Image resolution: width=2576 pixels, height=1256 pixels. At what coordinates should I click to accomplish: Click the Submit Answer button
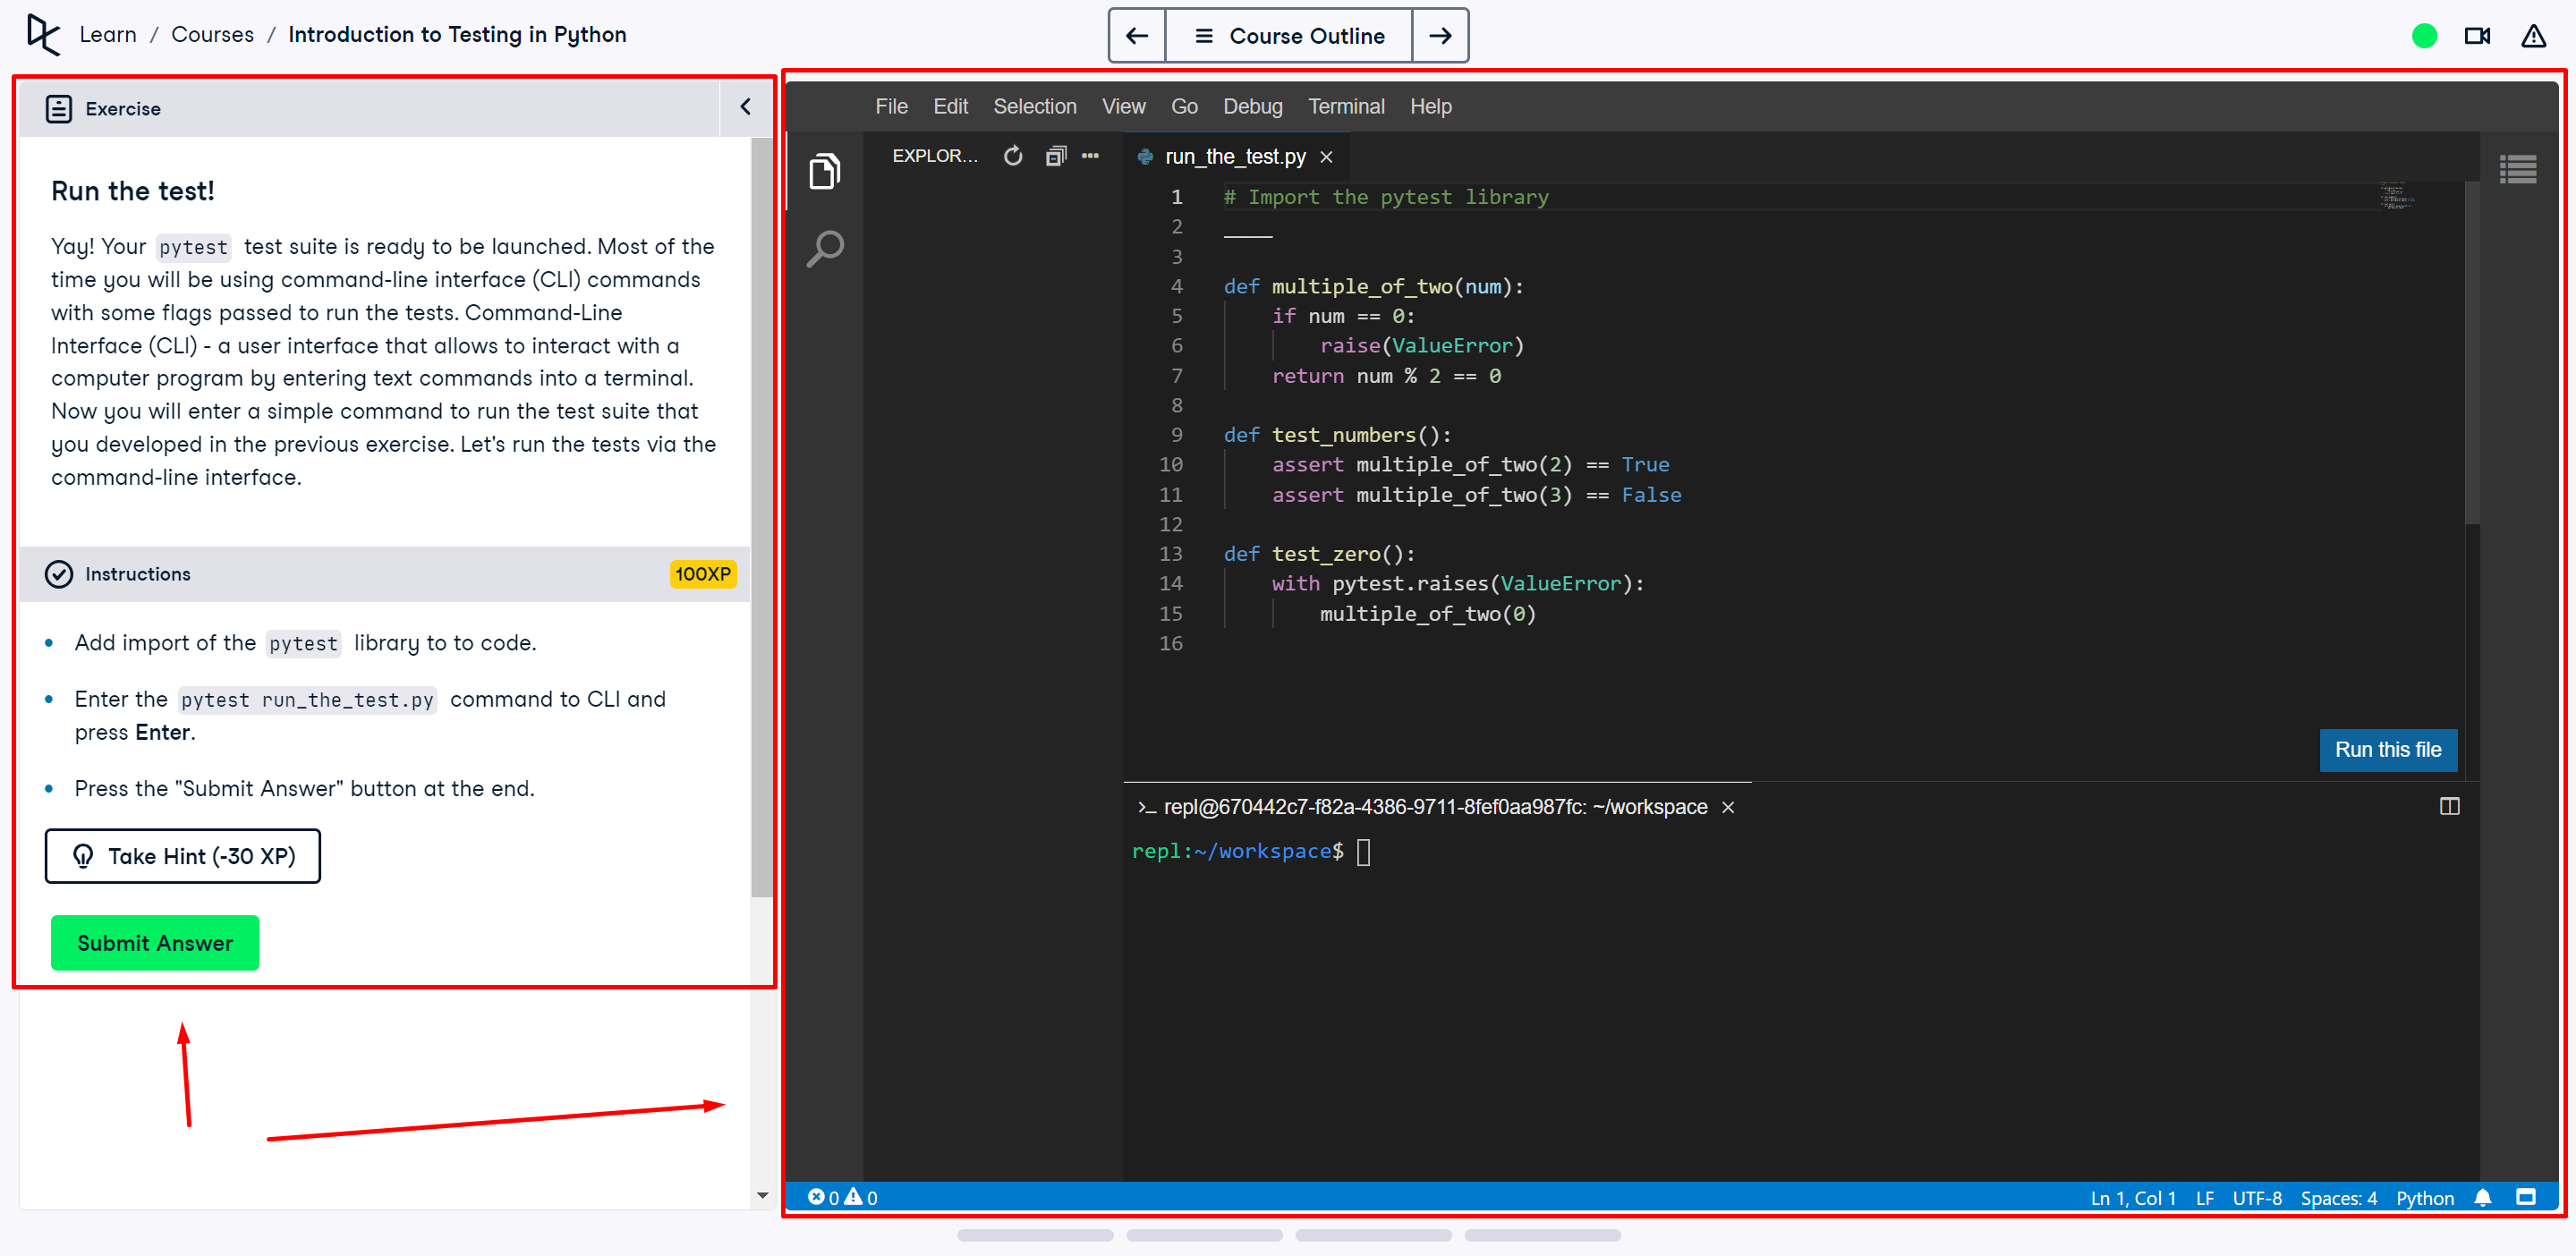[x=155, y=943]
